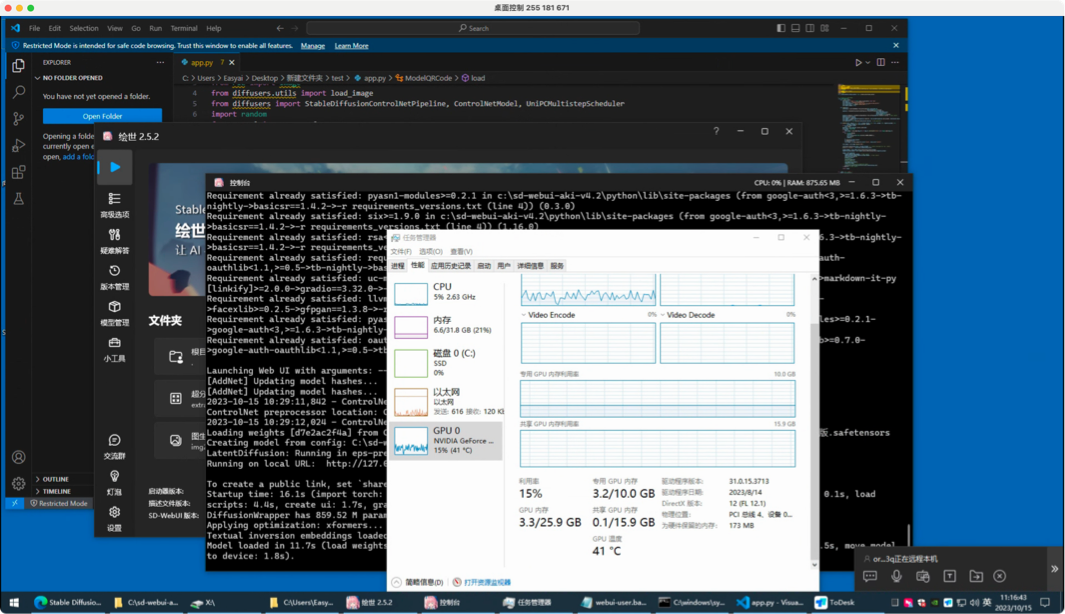Open Explorer views more actions ellipsis

pyautogui.click(x=160, y=62)
